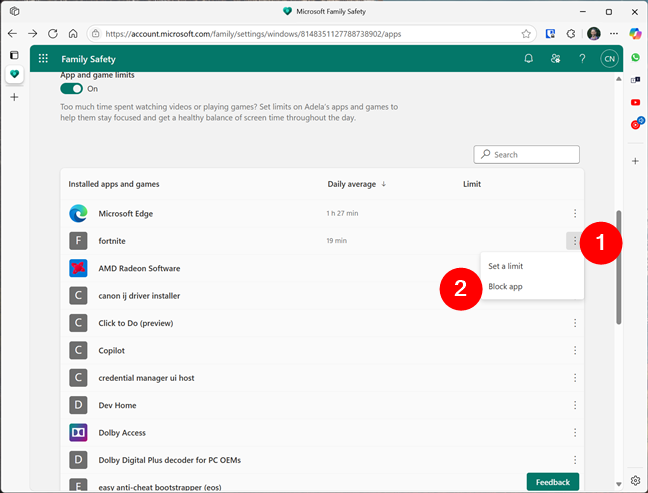This screenshot has width=648, height=493.
Task: Click the Dolby Access app icon
Action: 78,433
